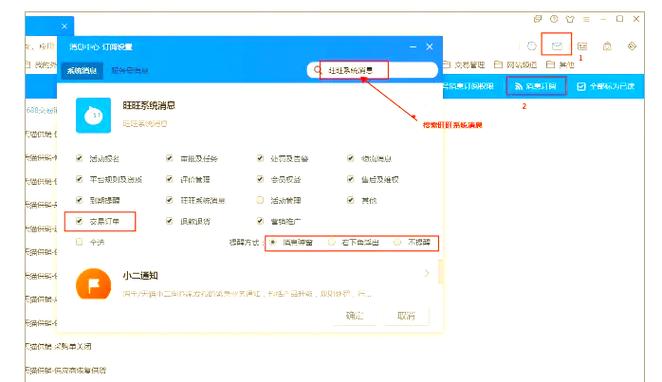Click the 小二通知 description text line
The width and height of the screenshot is (662, 382).
click(248, 294)
